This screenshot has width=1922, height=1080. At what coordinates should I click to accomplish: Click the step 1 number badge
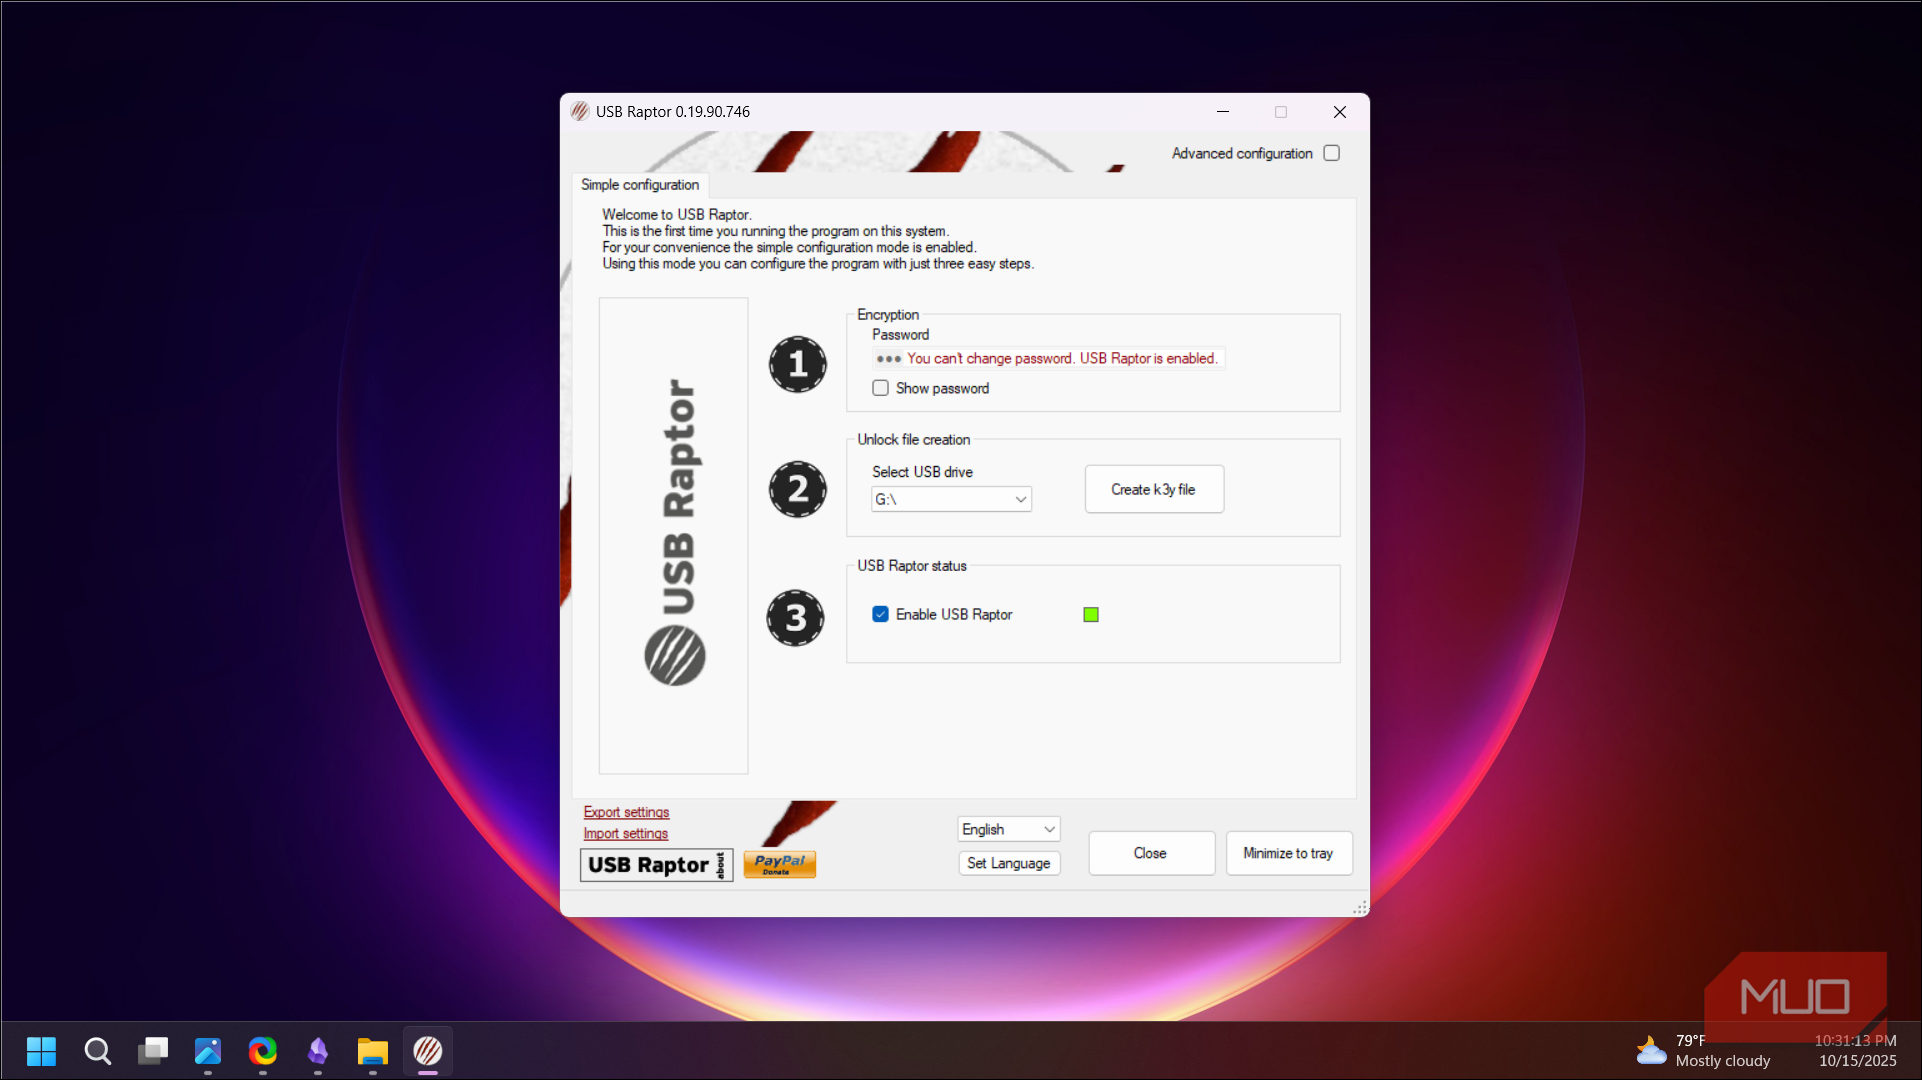[797, 364]
